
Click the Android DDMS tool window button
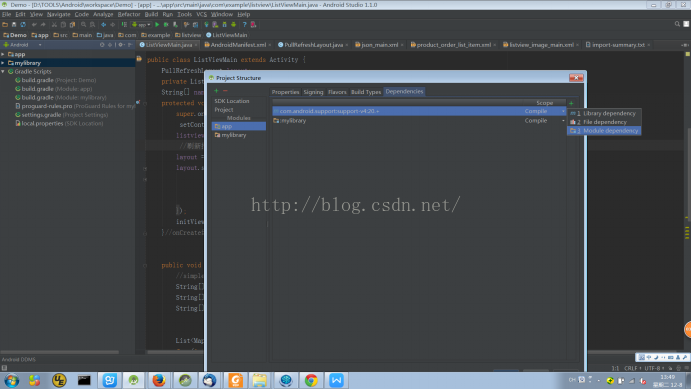click(x=19, y=359)
